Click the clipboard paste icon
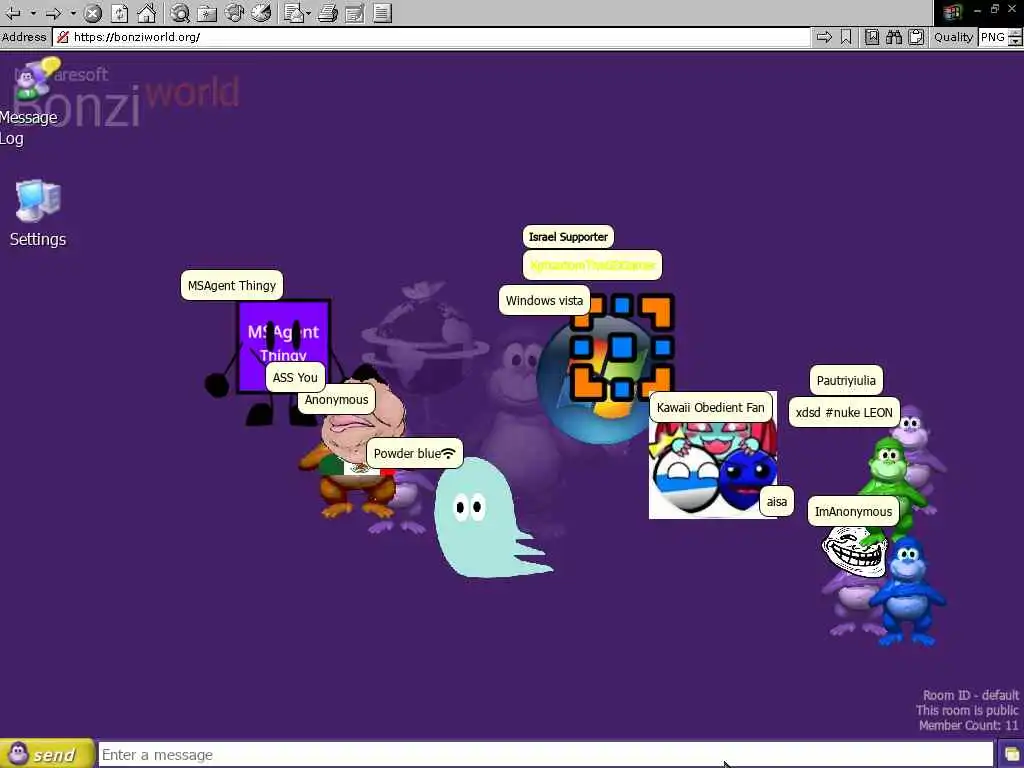This screenshot has height=768, width=1024. [x=916, y=37]
